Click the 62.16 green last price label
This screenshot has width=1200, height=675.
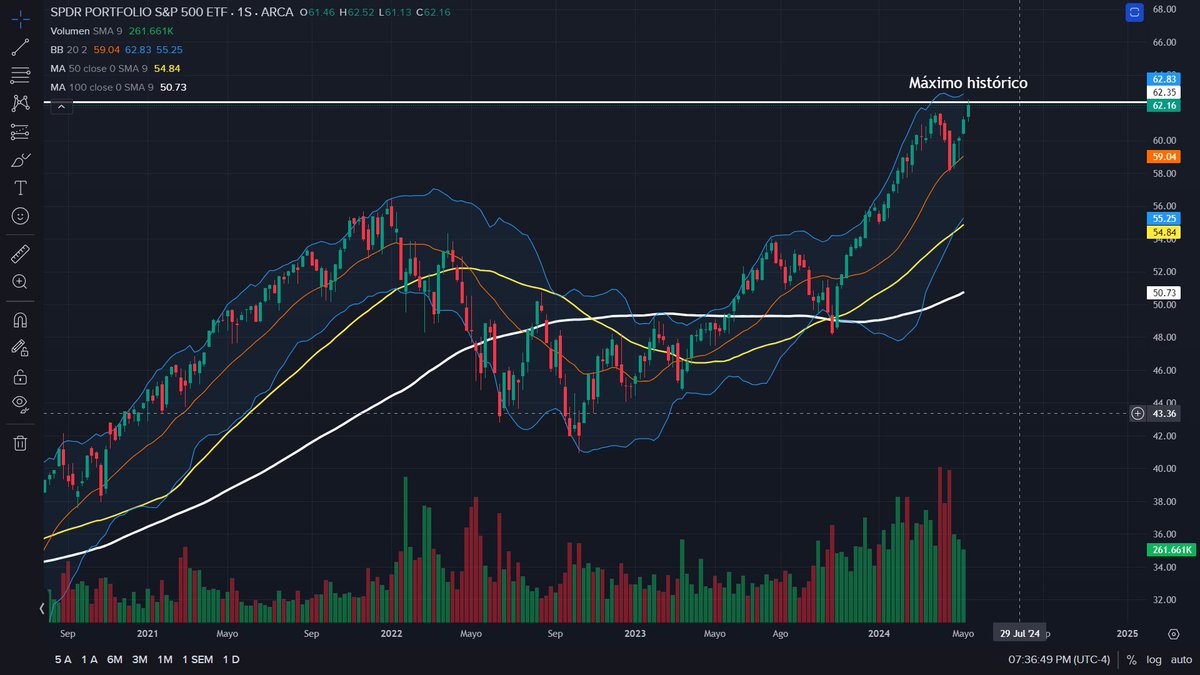tap(1162, 104)
